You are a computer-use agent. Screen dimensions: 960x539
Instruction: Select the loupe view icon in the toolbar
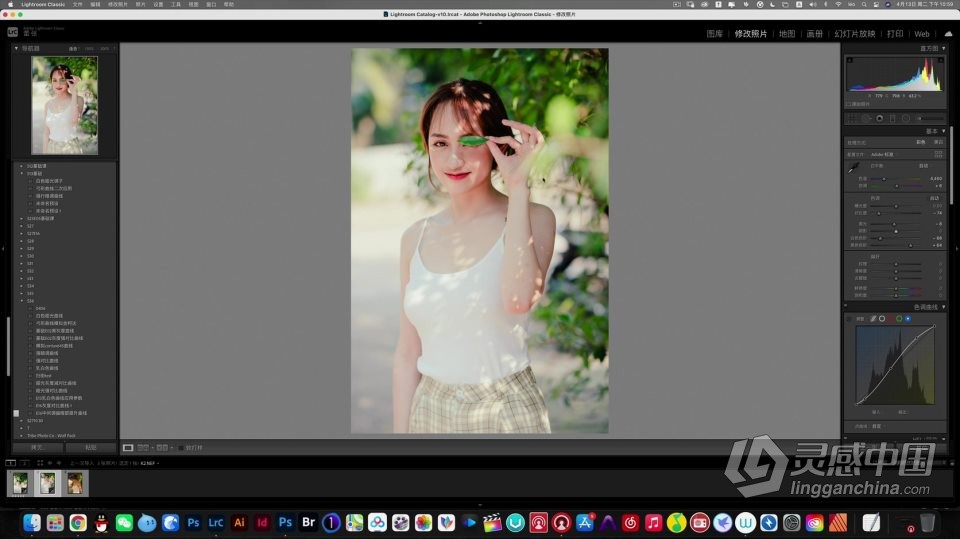128,448
